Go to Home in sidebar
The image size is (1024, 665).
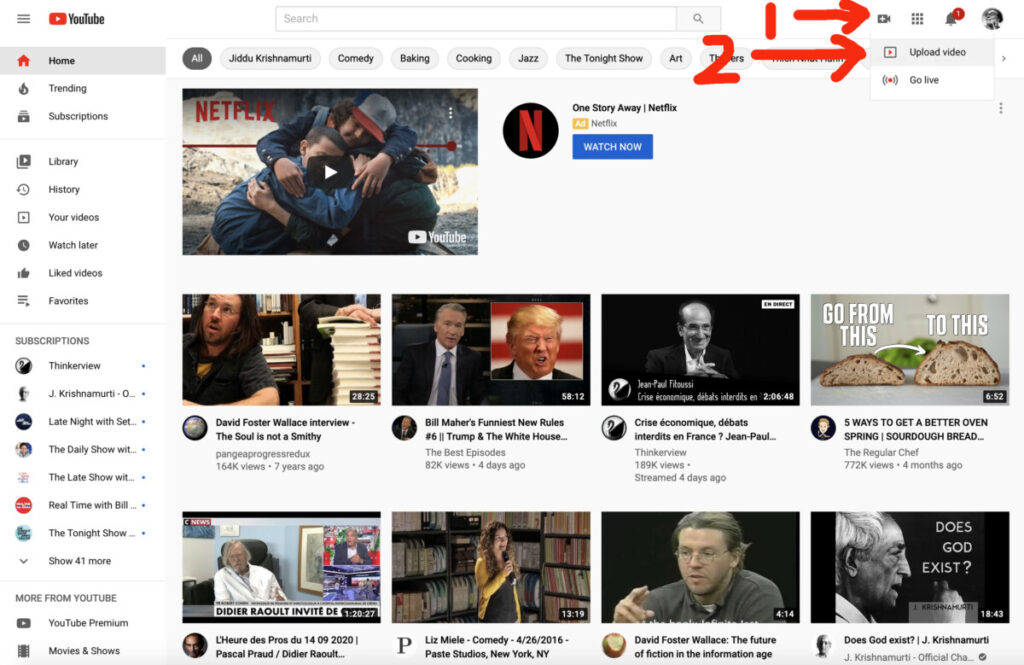[x=83, y=61]
